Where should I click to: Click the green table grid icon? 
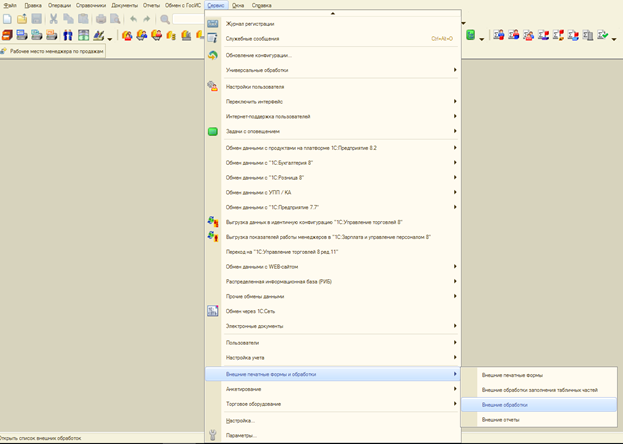pyautogui.click(x=83, y=35)
